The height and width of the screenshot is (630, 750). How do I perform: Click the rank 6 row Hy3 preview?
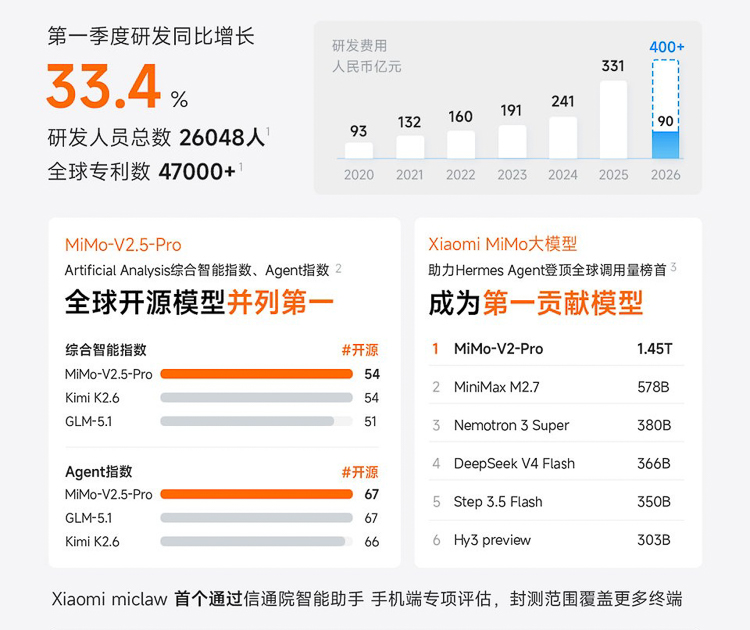point(556,540)
